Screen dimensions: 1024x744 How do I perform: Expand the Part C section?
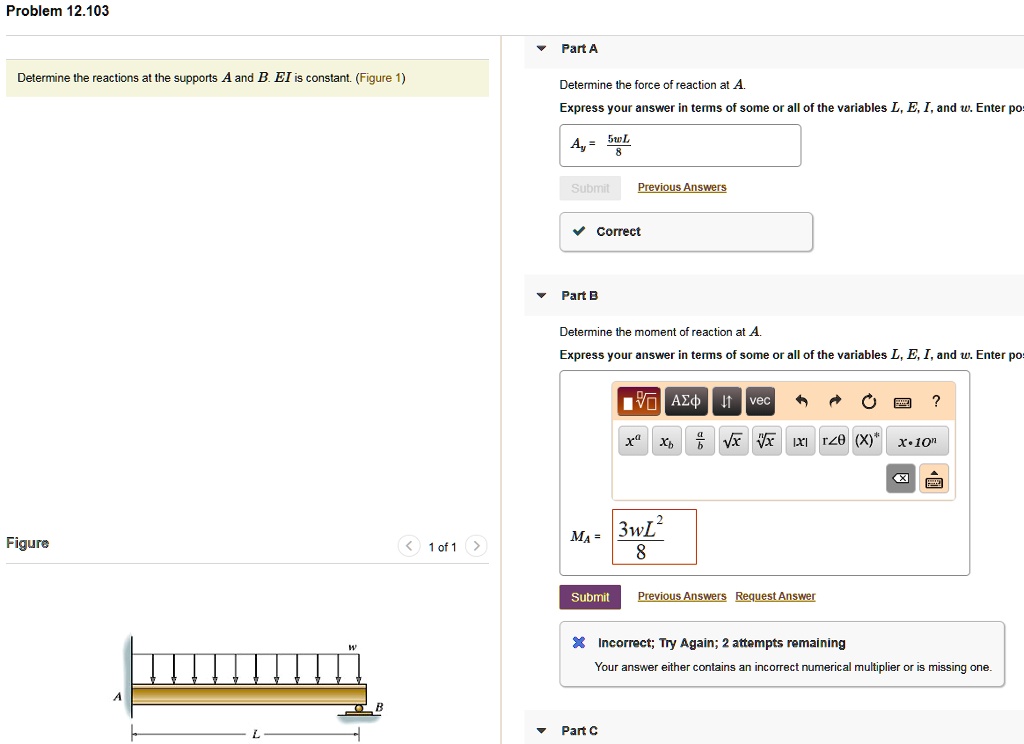[x=540, y=730]
